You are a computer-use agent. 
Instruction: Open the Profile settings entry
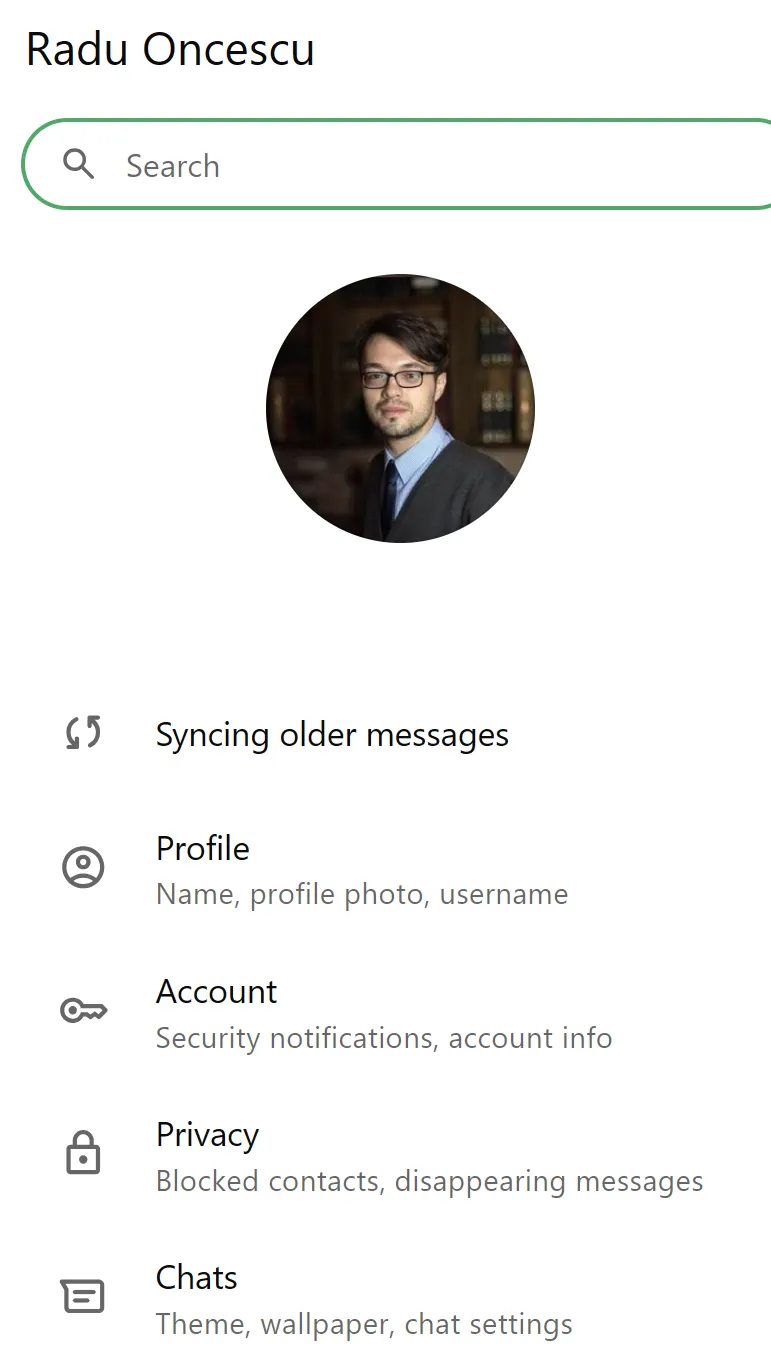pyautogui.click(x=385, y=868)
